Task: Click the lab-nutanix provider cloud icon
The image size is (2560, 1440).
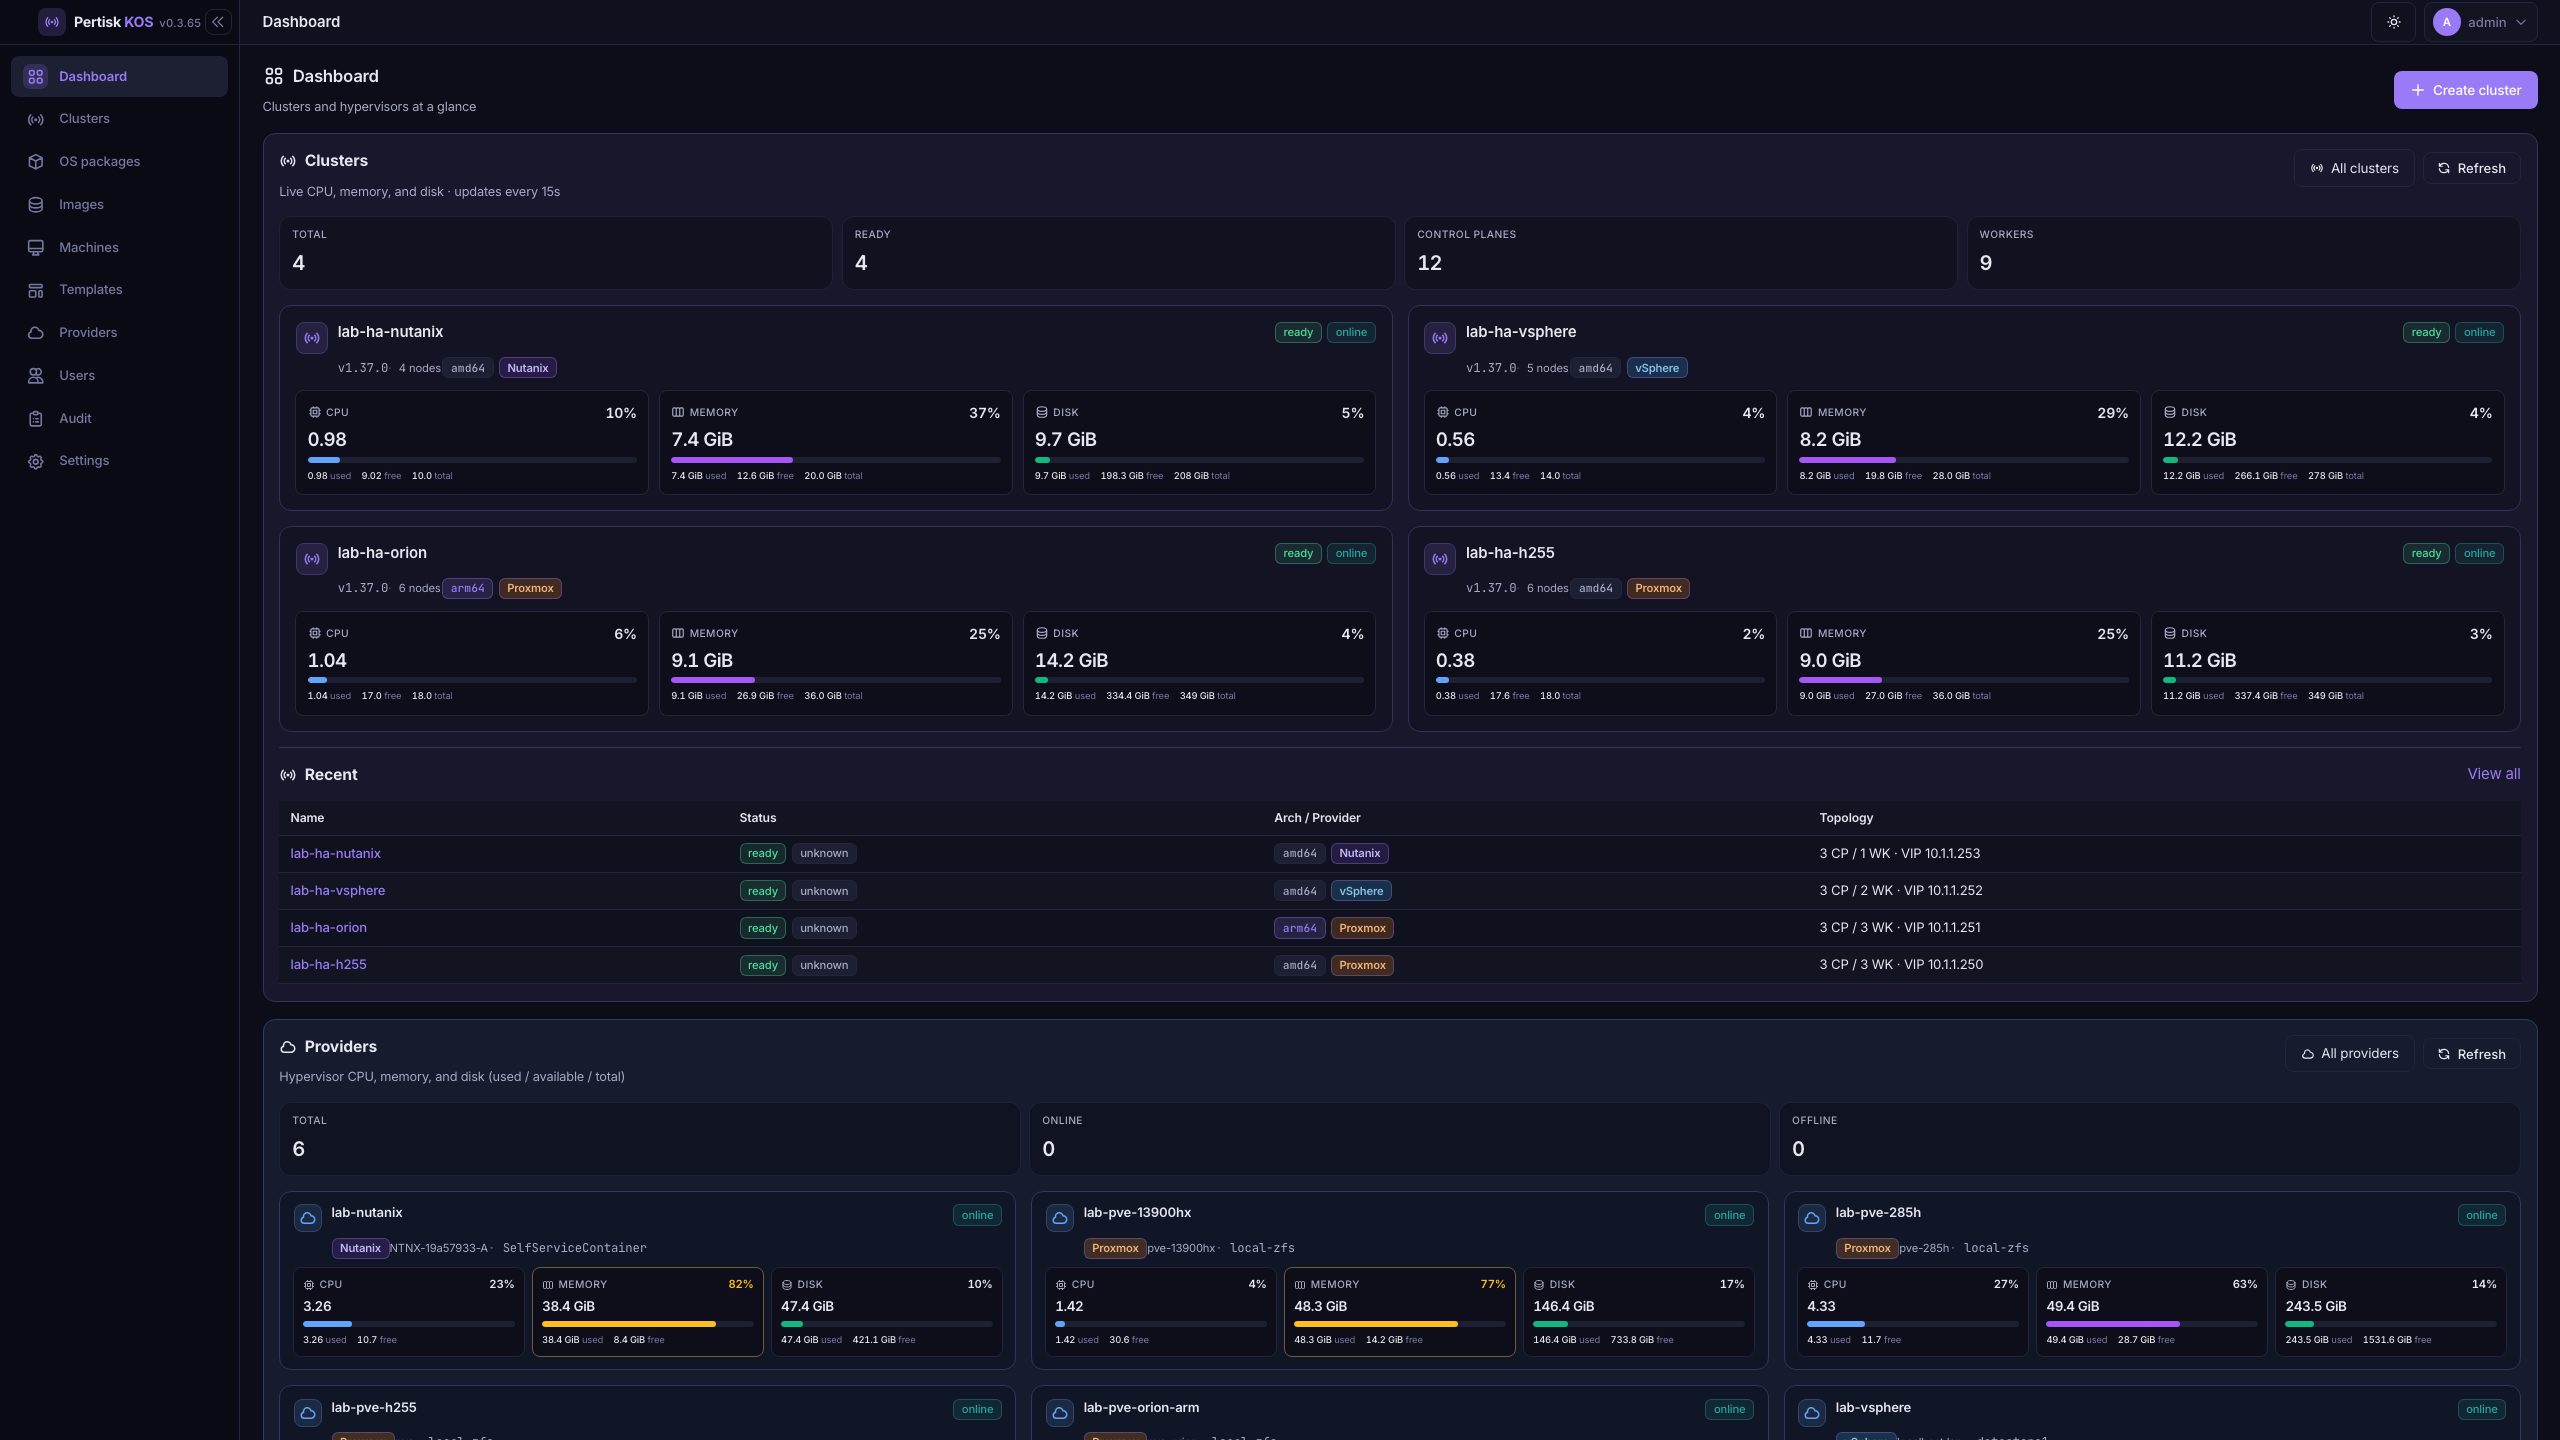Action: (x=308, y=1218)
